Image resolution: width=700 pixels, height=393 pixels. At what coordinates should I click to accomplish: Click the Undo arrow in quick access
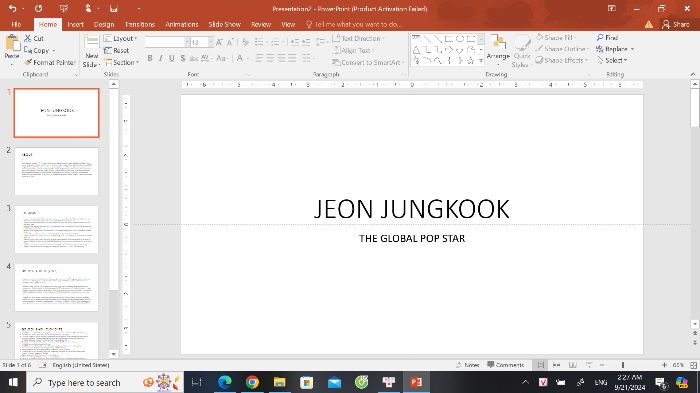click(x=12, y=8)
